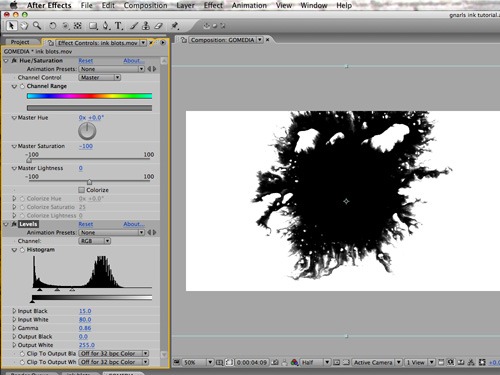Collapse the Master Saturation property

[14, 146]
